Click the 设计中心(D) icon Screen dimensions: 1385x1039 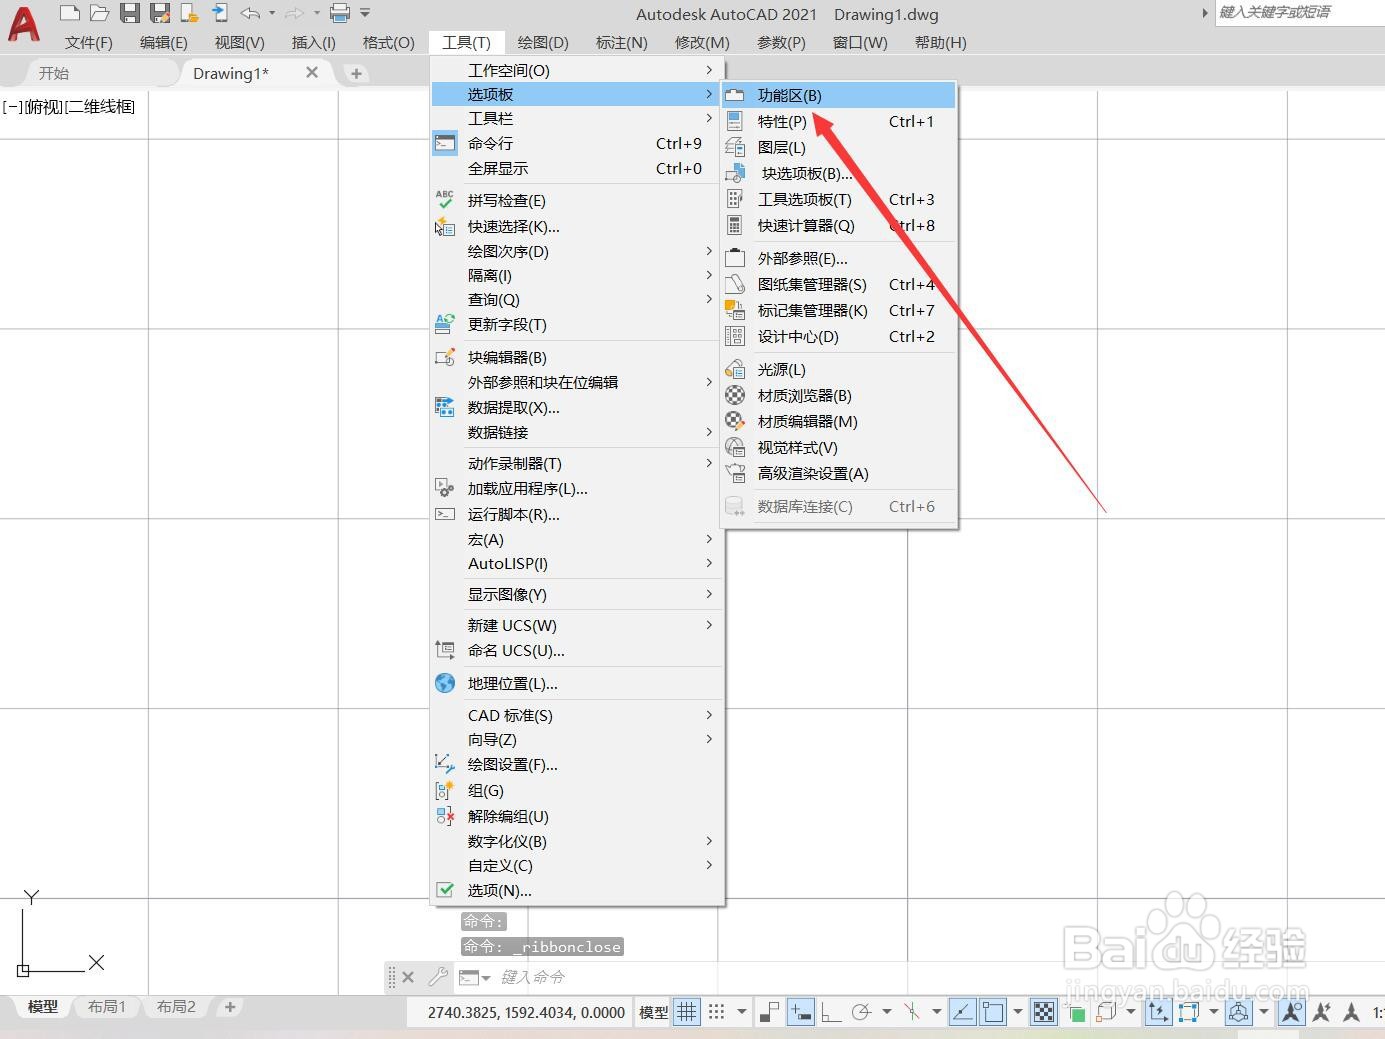pos(735,336)
